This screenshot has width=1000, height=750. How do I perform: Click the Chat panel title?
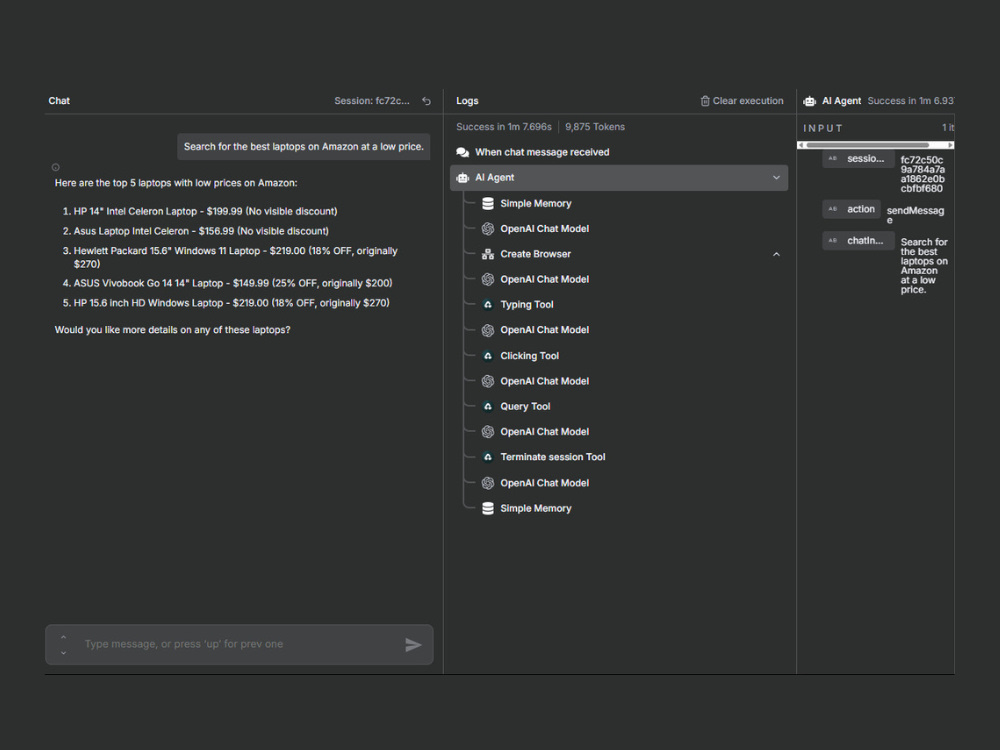(x=59, y=101)
